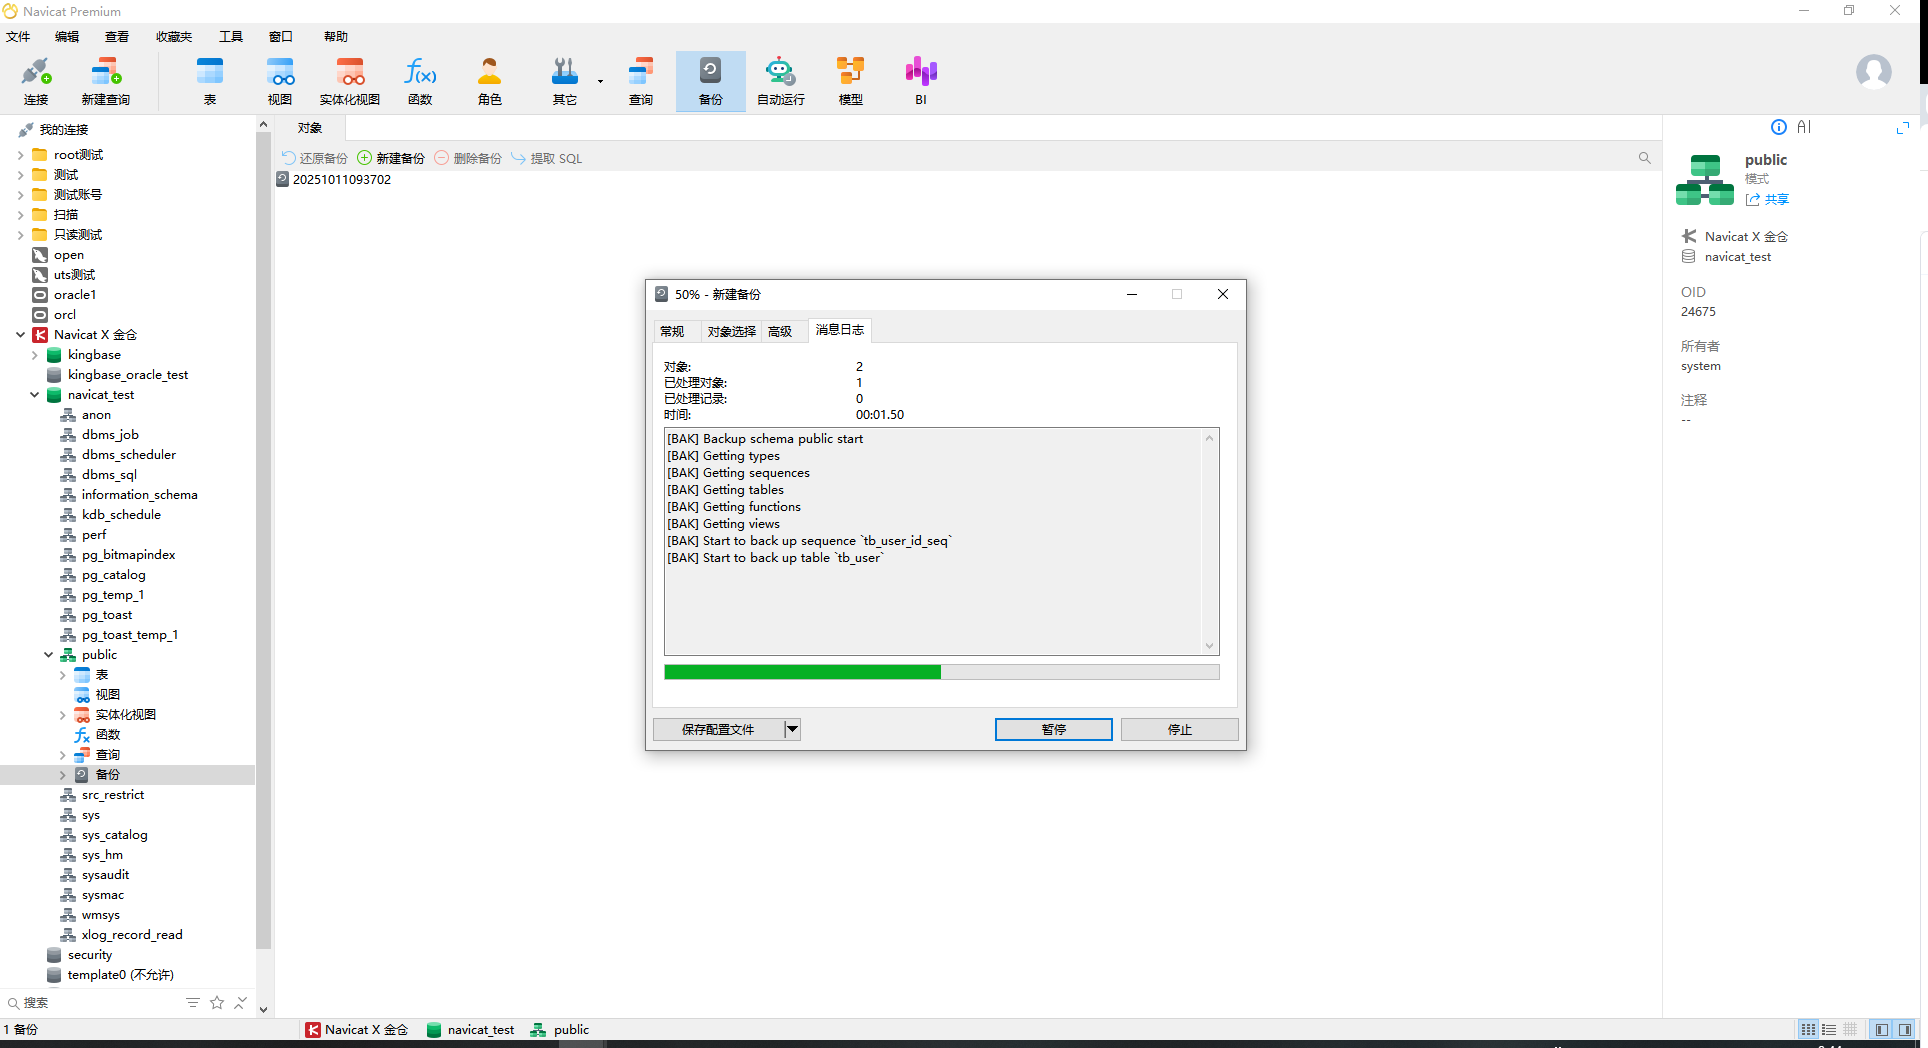This screenshot has width=1928, height=1048.
Task: Toggle the left navigation pane visibility
Action: pos(1882,1029)
